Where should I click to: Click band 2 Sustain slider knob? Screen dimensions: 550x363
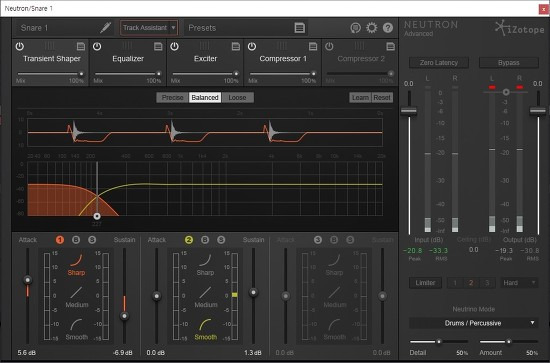(253, 292)
